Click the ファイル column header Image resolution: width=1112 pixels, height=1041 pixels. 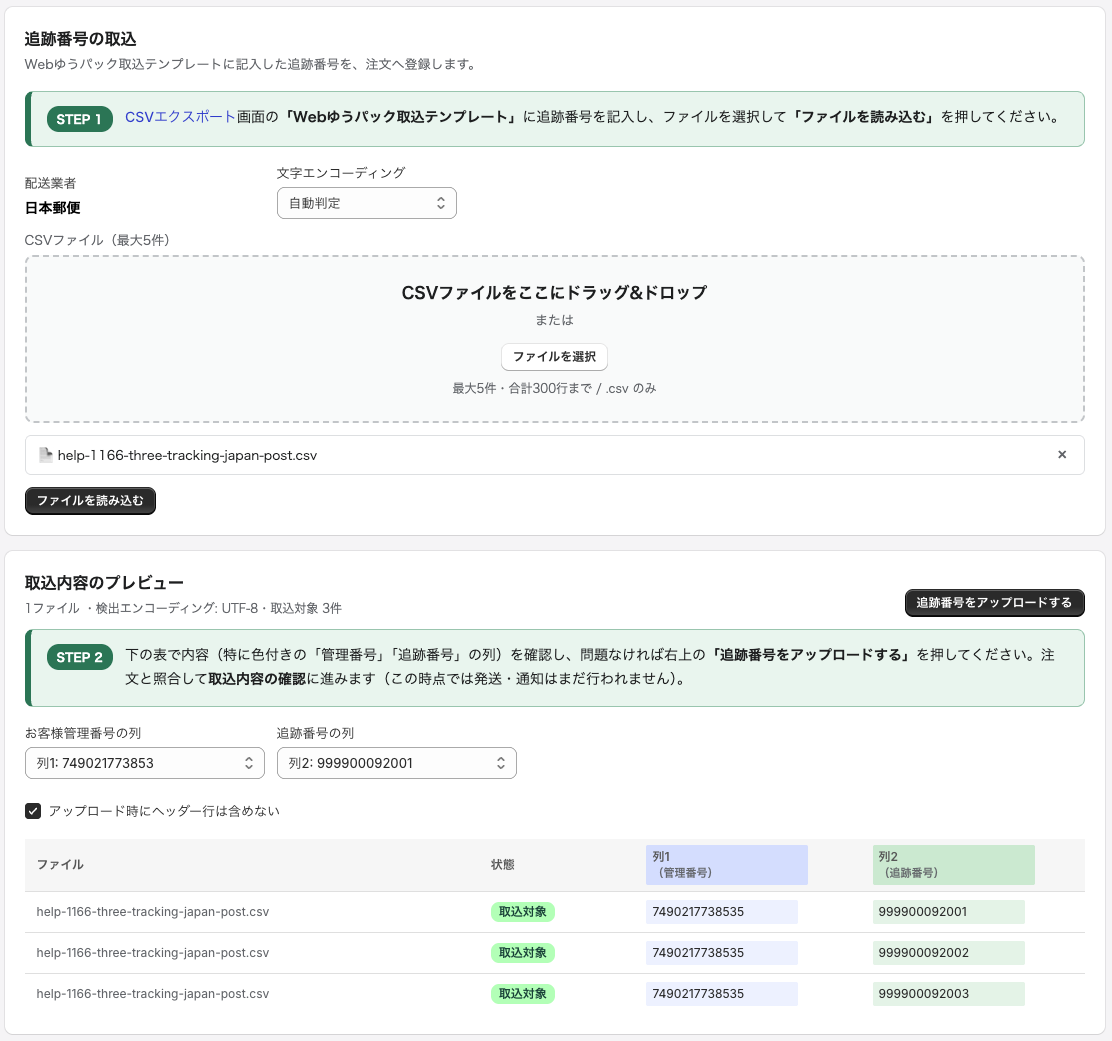[60, 864]
